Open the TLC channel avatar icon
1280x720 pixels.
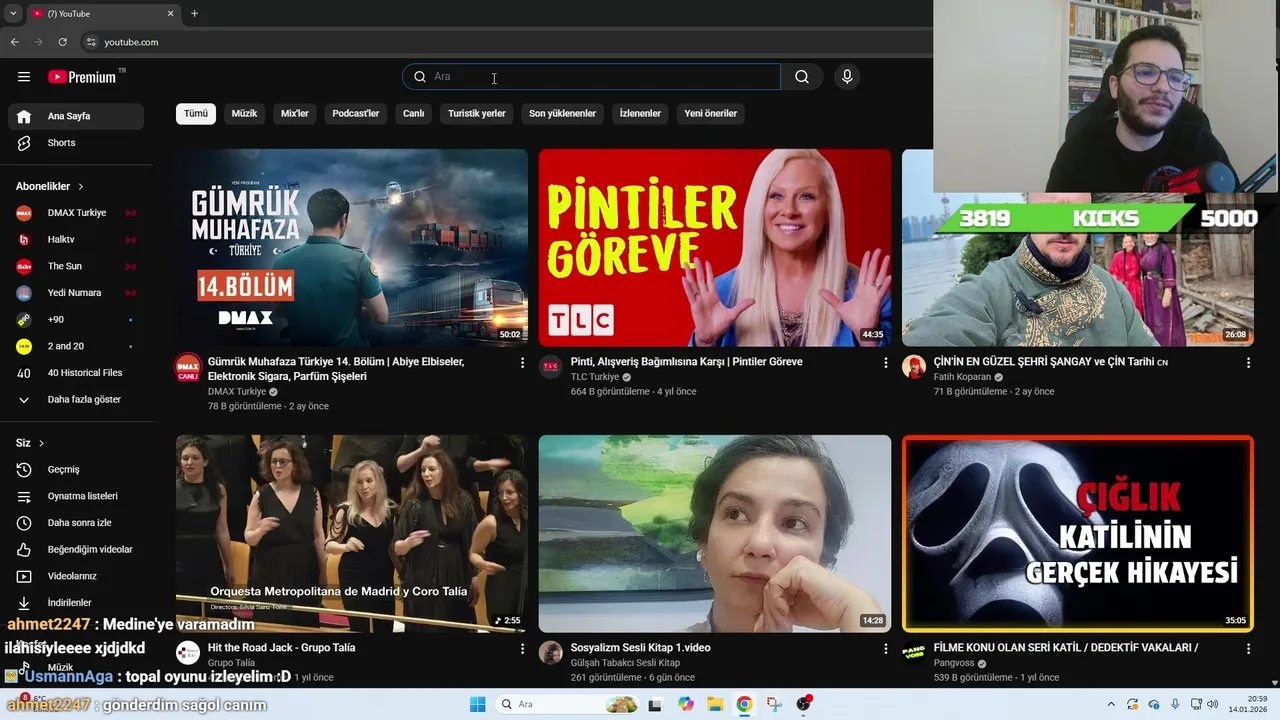click(x=551, y=367)
